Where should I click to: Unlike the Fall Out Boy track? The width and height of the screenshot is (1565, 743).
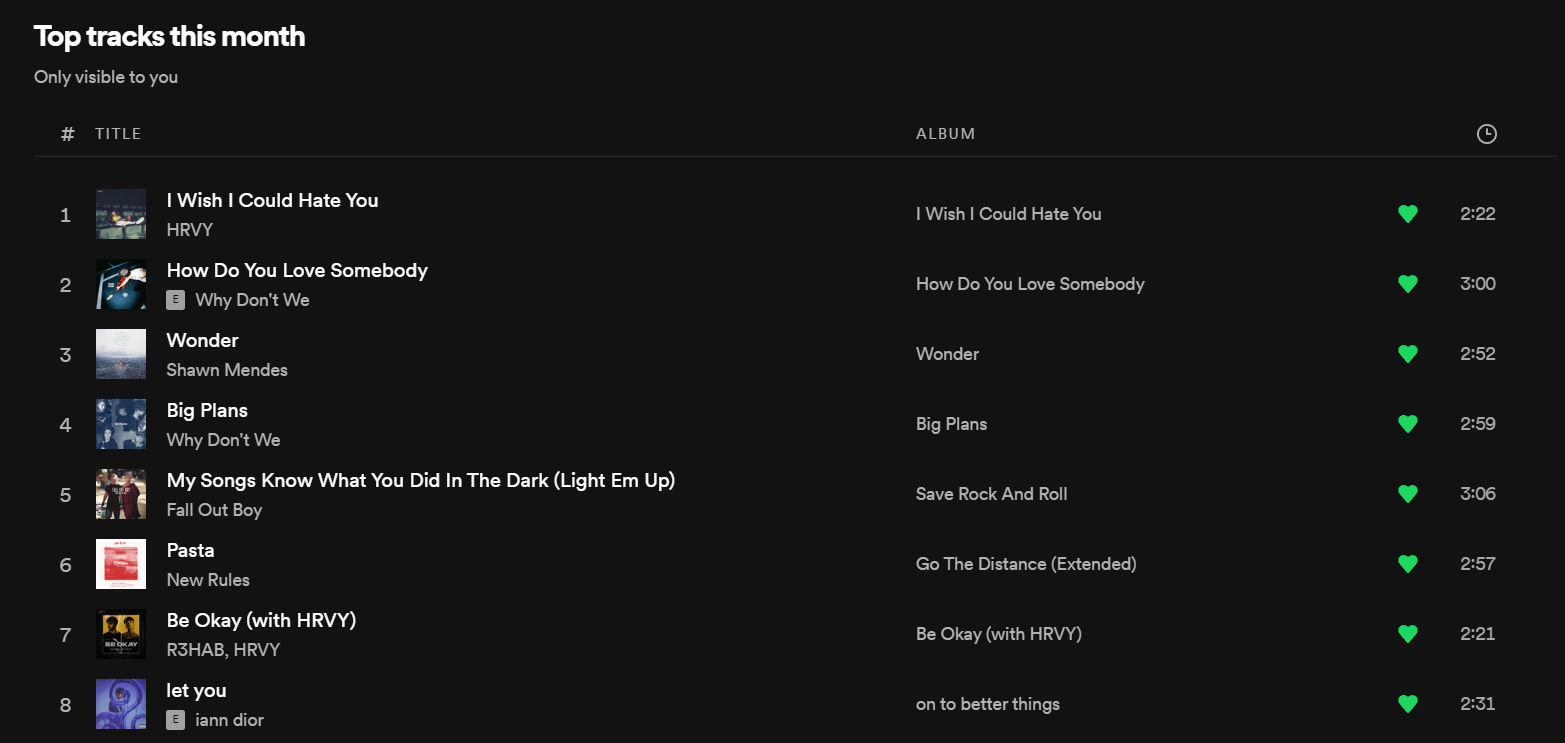tap(1407, 494)
